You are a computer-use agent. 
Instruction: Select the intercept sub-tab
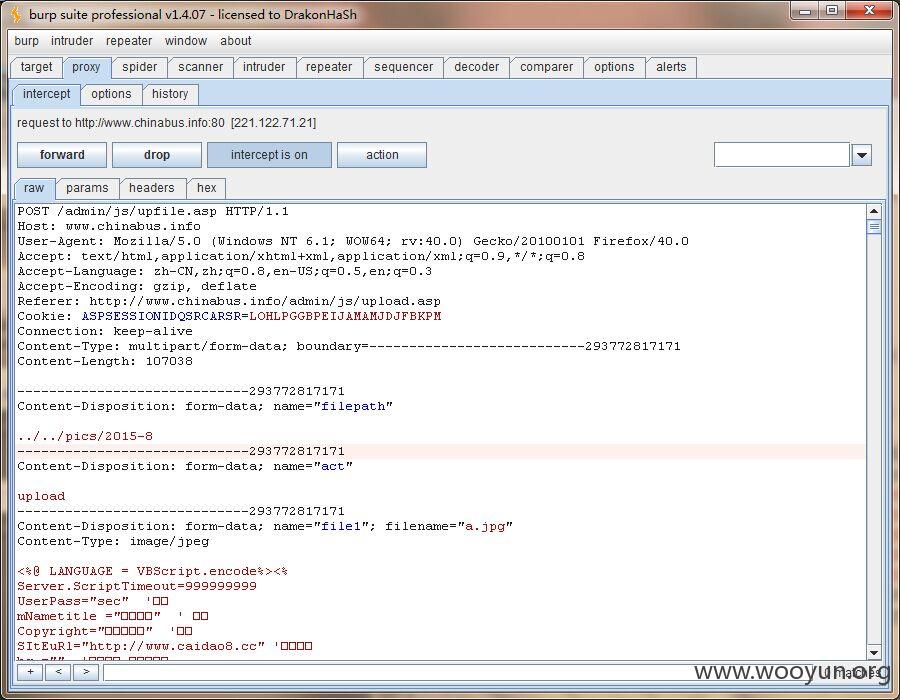(x=46, y=94)
